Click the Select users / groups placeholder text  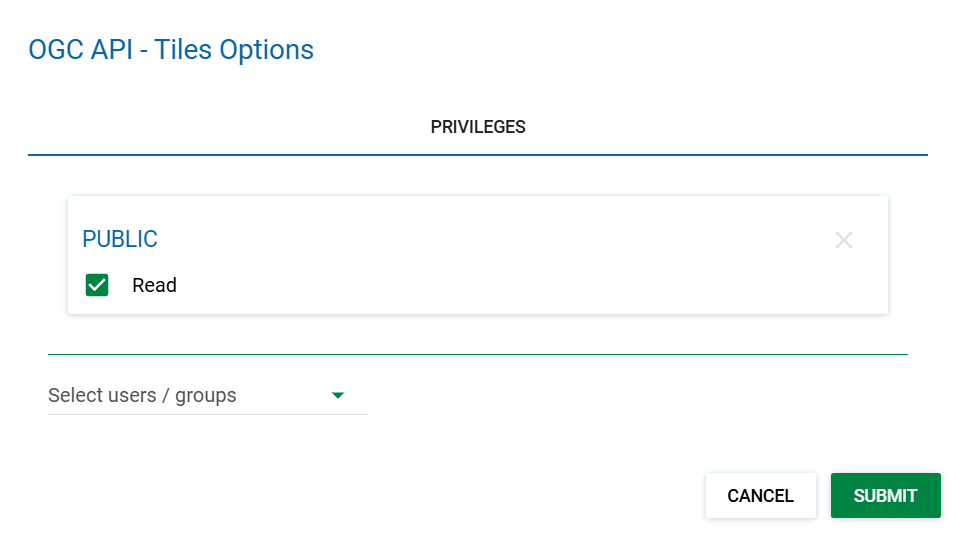point(142,395)
